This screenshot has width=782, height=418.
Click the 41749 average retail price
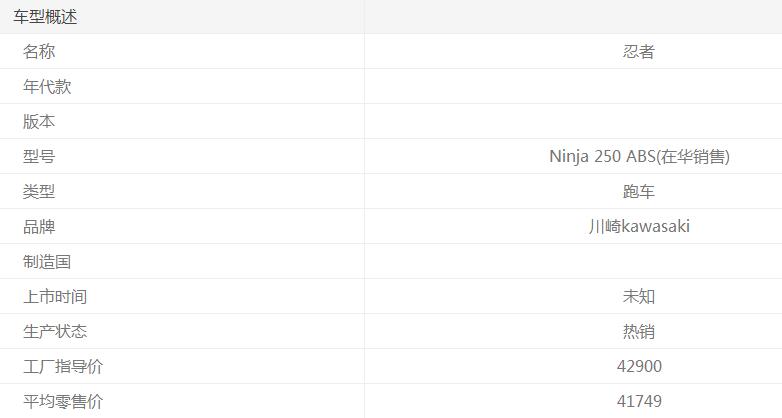click(x=639, y=402)
